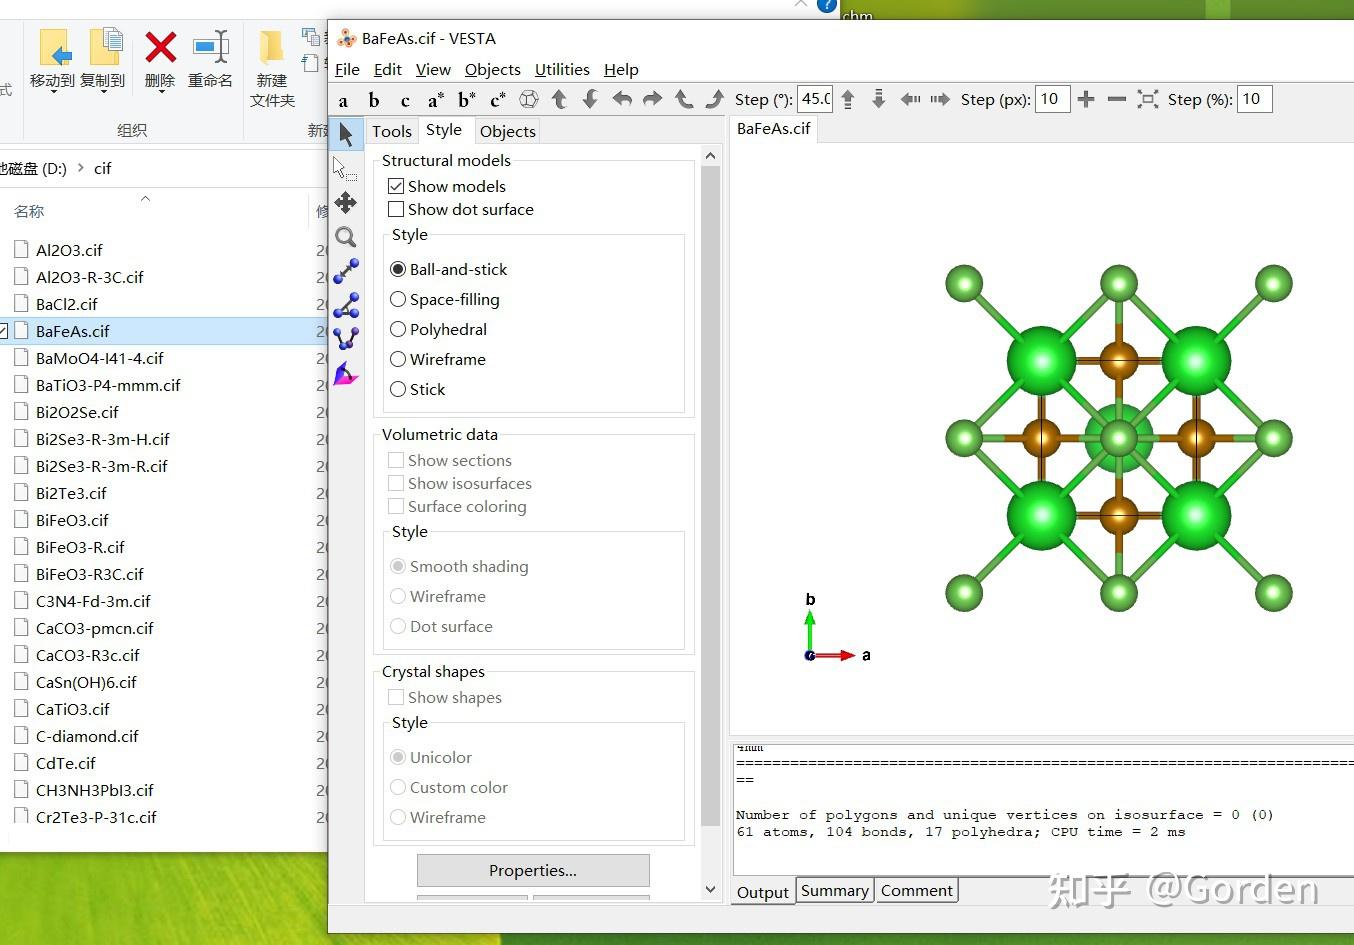Rotate structure counterclockwise around z axis
The height and width of the screenshot is (945, 1354).
pyautogui.click(x=684, y=99)
